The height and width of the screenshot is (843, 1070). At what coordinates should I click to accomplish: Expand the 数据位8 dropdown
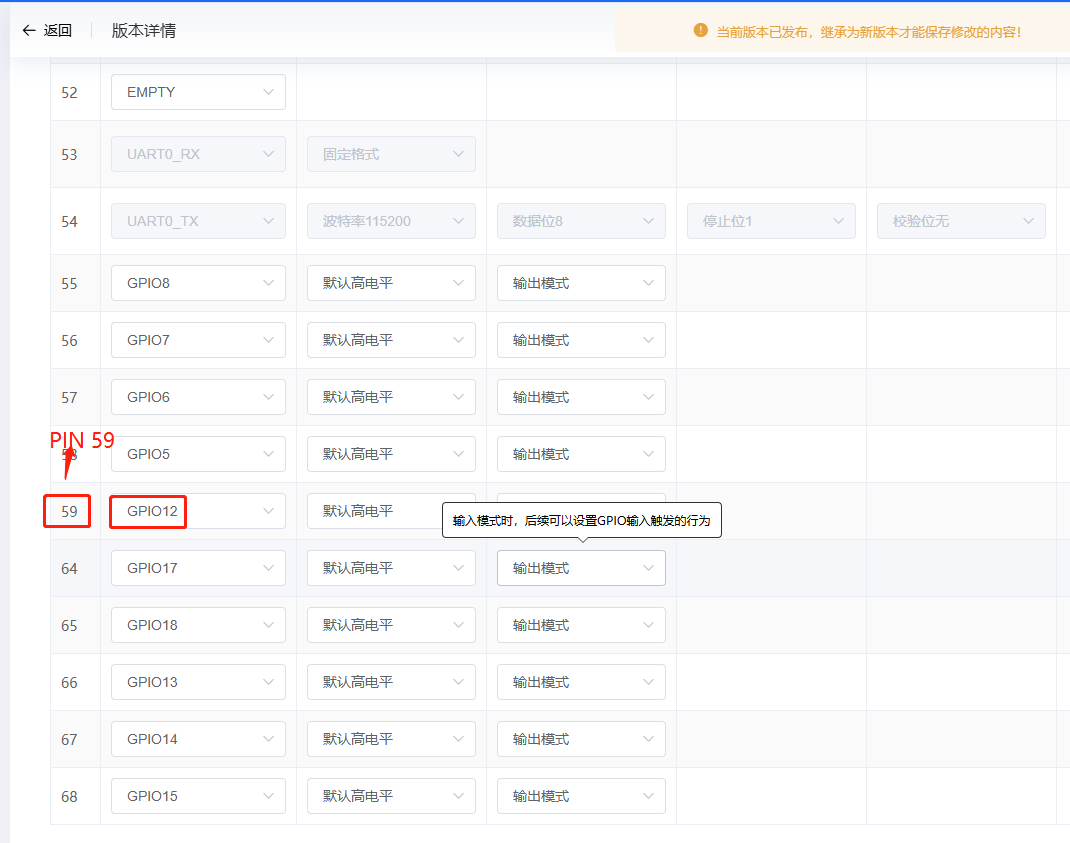coord(581,220)
